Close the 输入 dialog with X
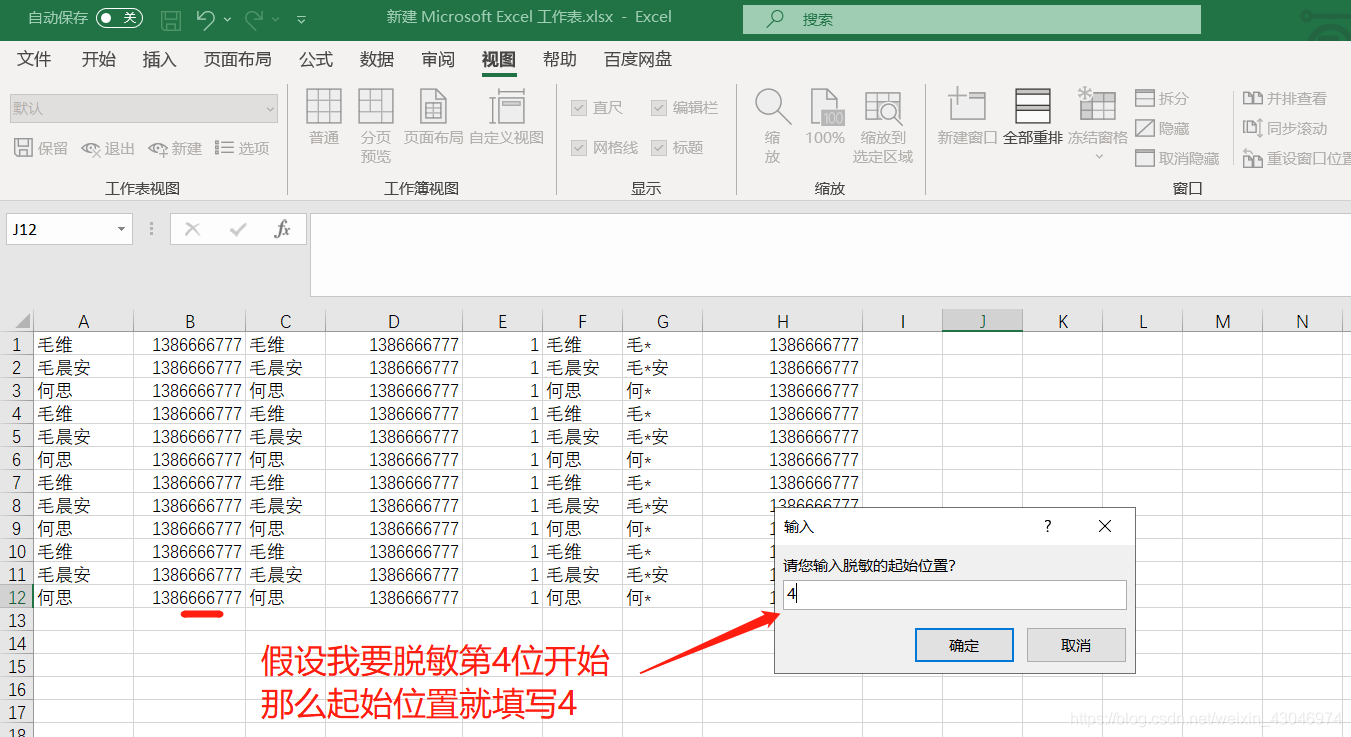Image resolution: width=1351 pixels, height=737 pixels. 1105,526
